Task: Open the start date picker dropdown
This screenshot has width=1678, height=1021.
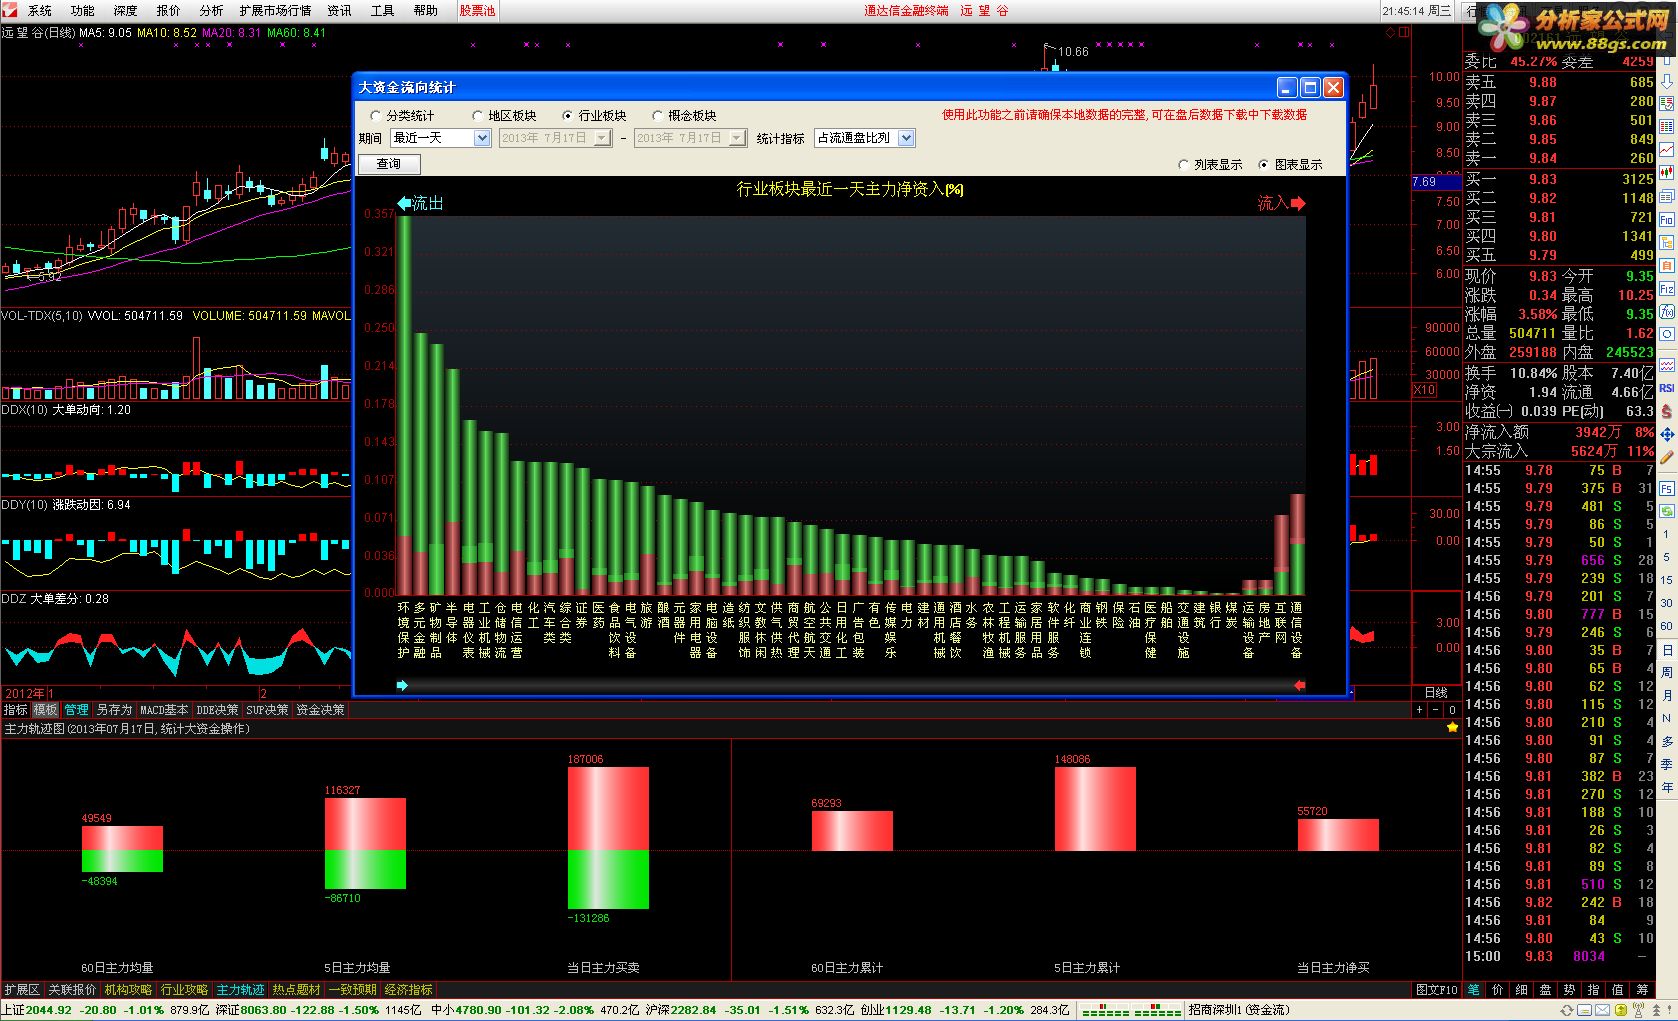Action: click(x=602, y=138)
